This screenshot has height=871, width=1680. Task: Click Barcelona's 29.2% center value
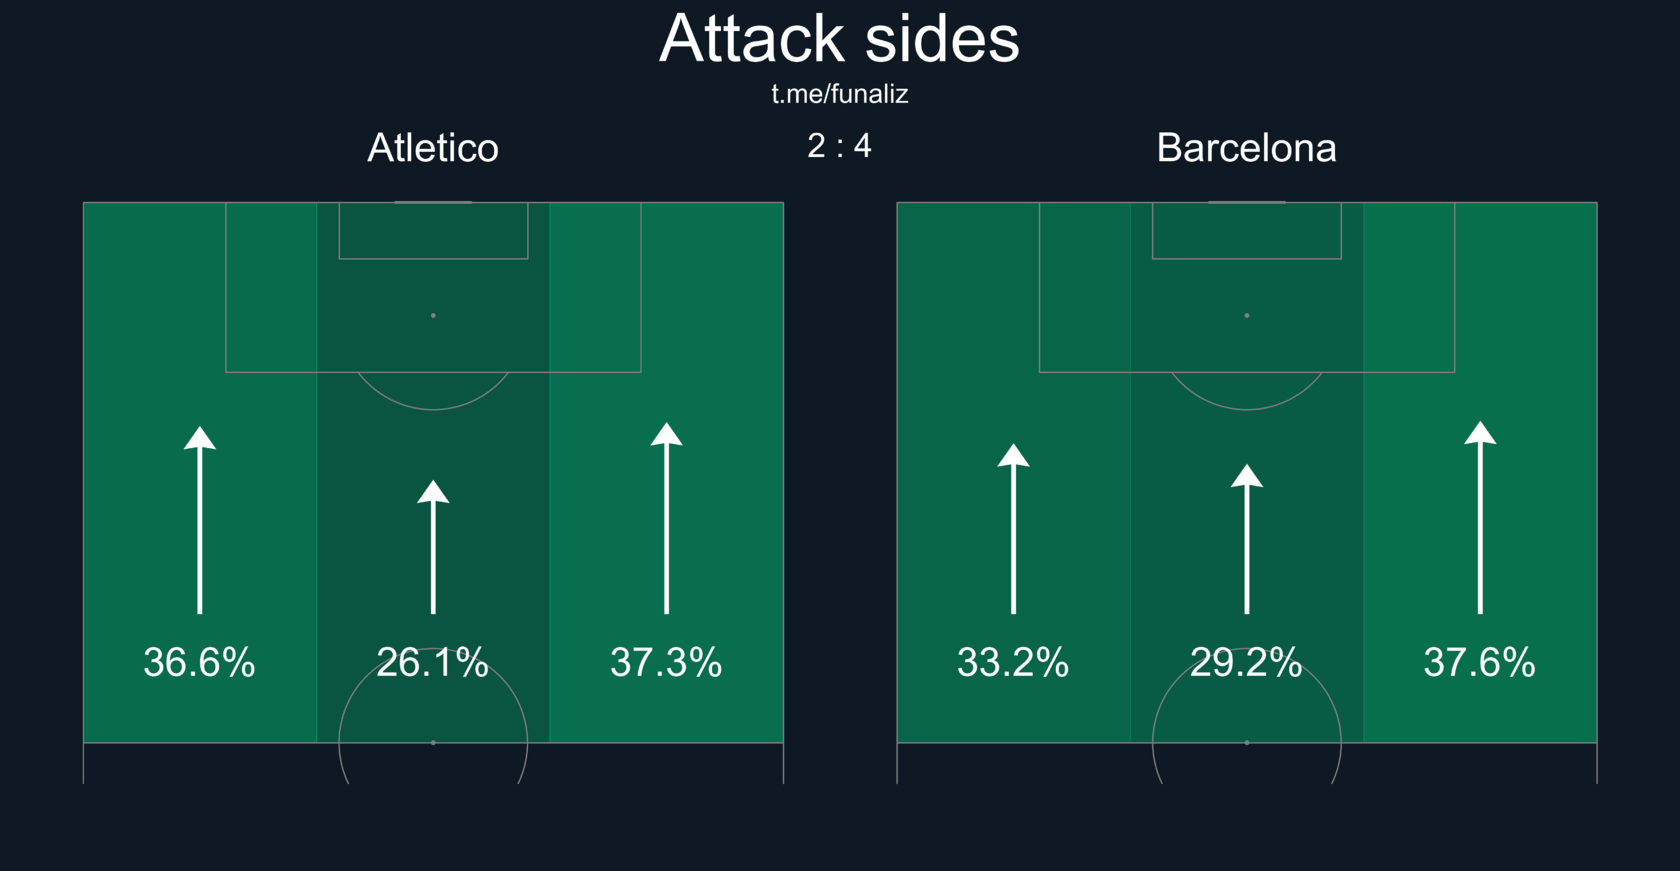1246,662
